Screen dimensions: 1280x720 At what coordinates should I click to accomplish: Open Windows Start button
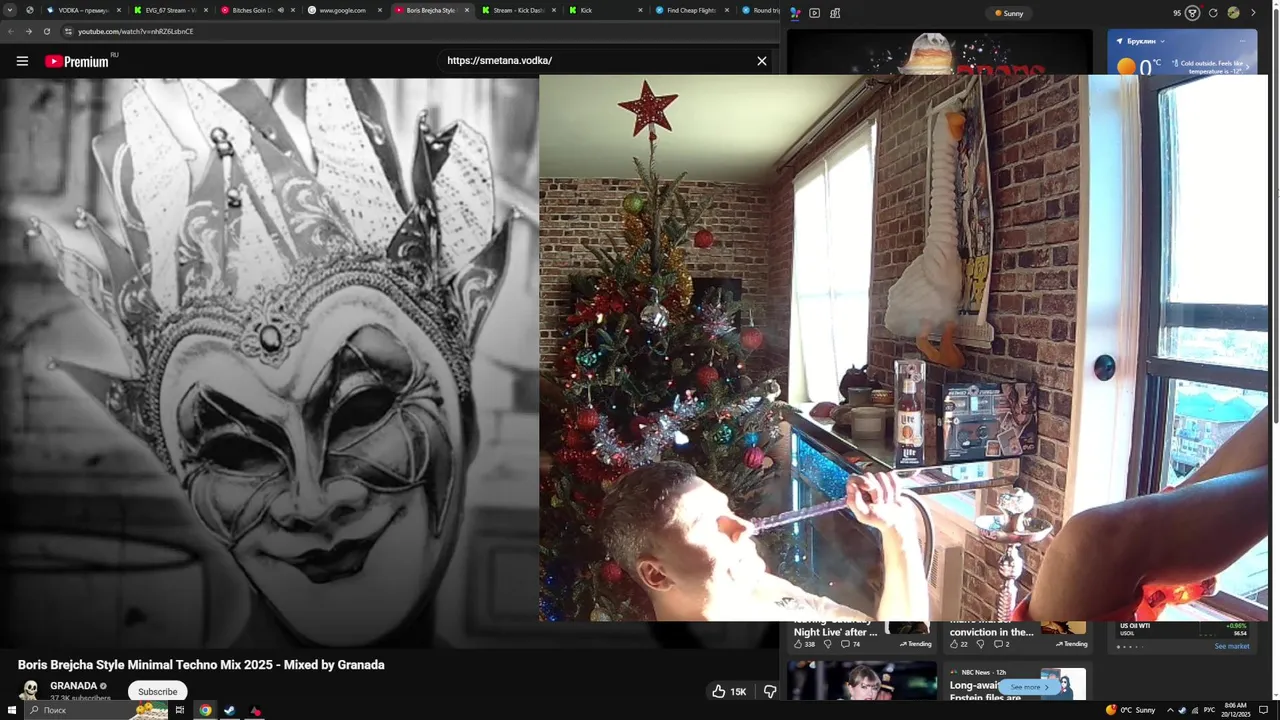point(10,710)
